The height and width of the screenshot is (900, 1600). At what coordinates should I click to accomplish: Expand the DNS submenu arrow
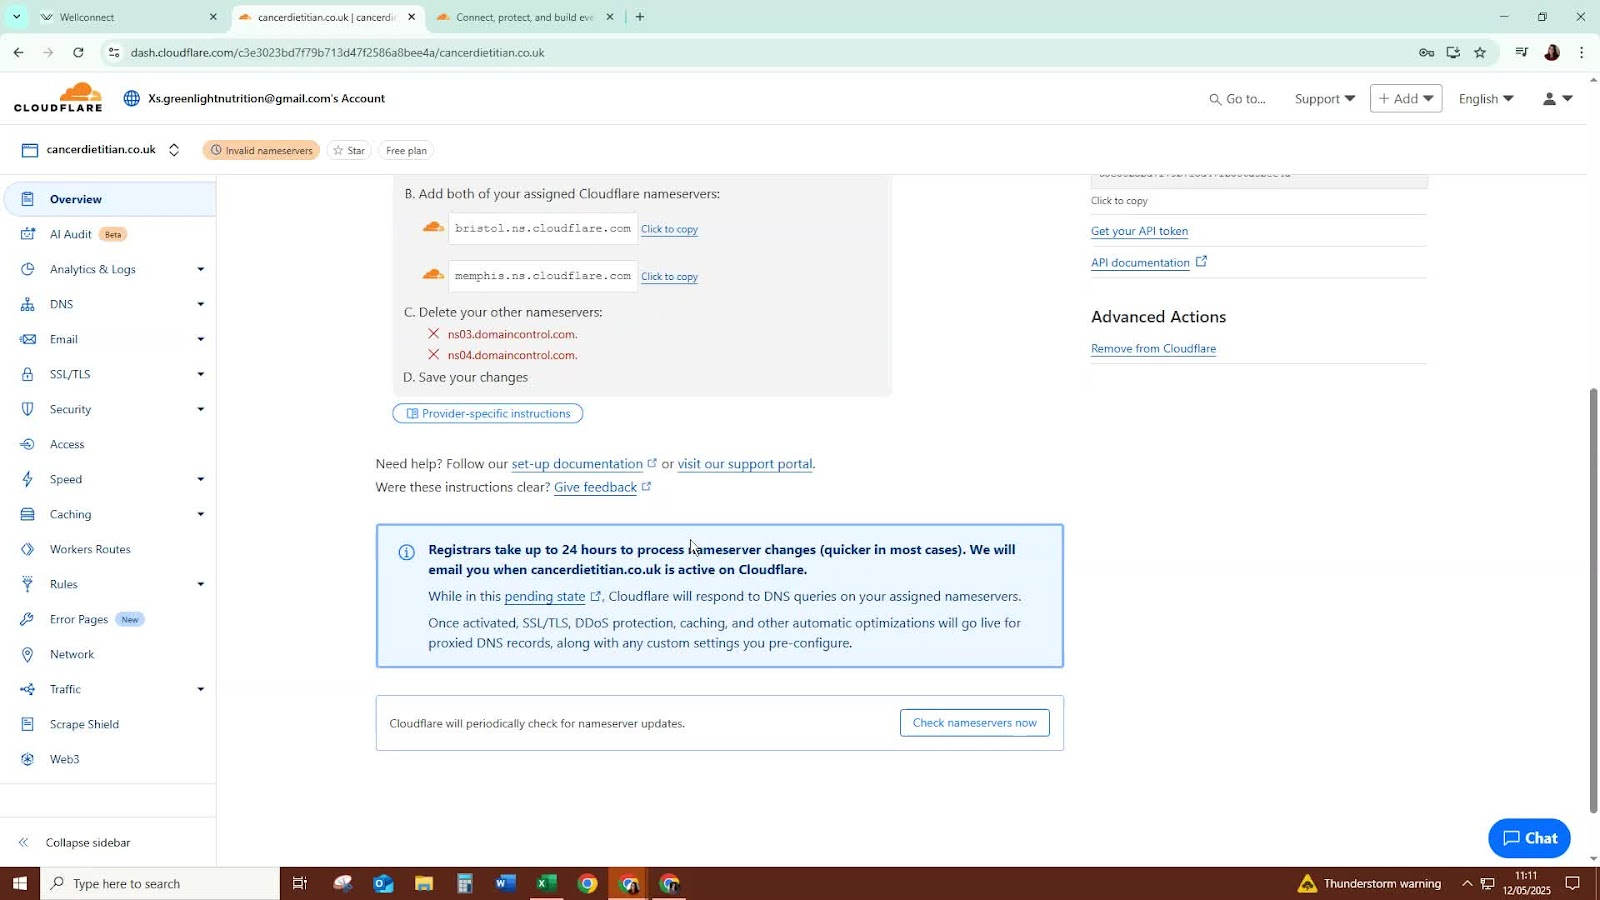coord(201,304)
